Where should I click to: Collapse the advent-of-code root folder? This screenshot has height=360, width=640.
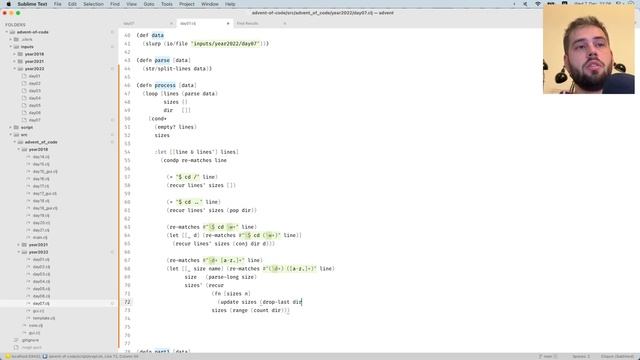pyautogui.click(x=7, y=32)
